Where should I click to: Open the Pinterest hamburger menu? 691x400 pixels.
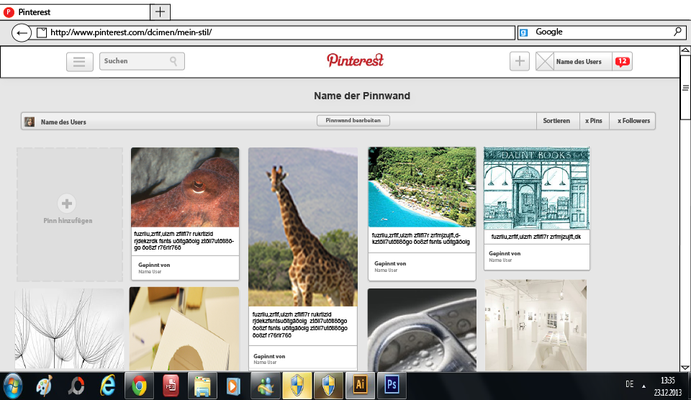click(80, 62)
